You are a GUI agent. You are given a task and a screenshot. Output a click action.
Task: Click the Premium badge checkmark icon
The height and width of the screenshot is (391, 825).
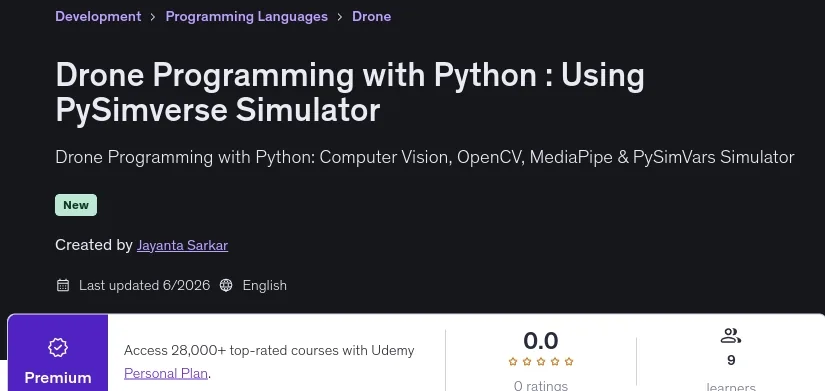[x=58, y=347]
